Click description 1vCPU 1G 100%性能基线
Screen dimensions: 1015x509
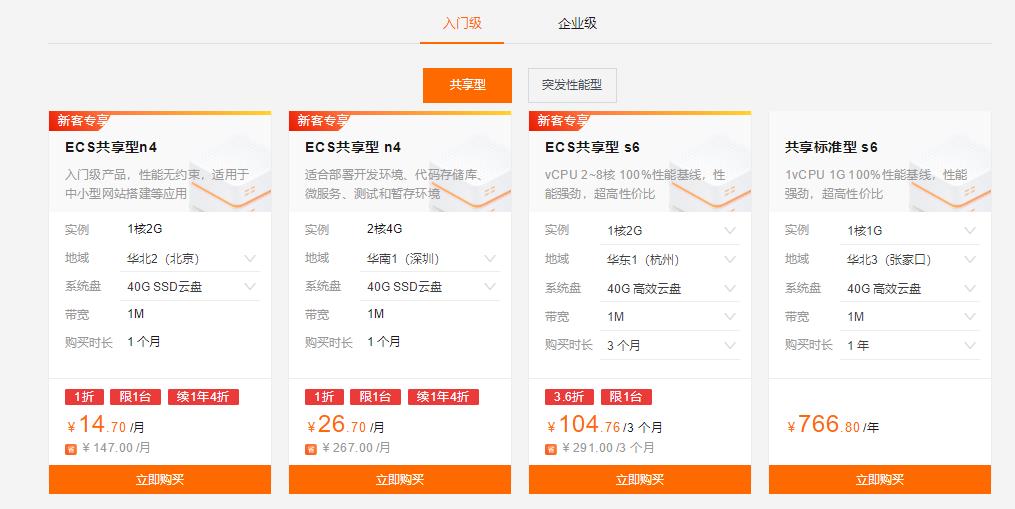coord(876,184)
